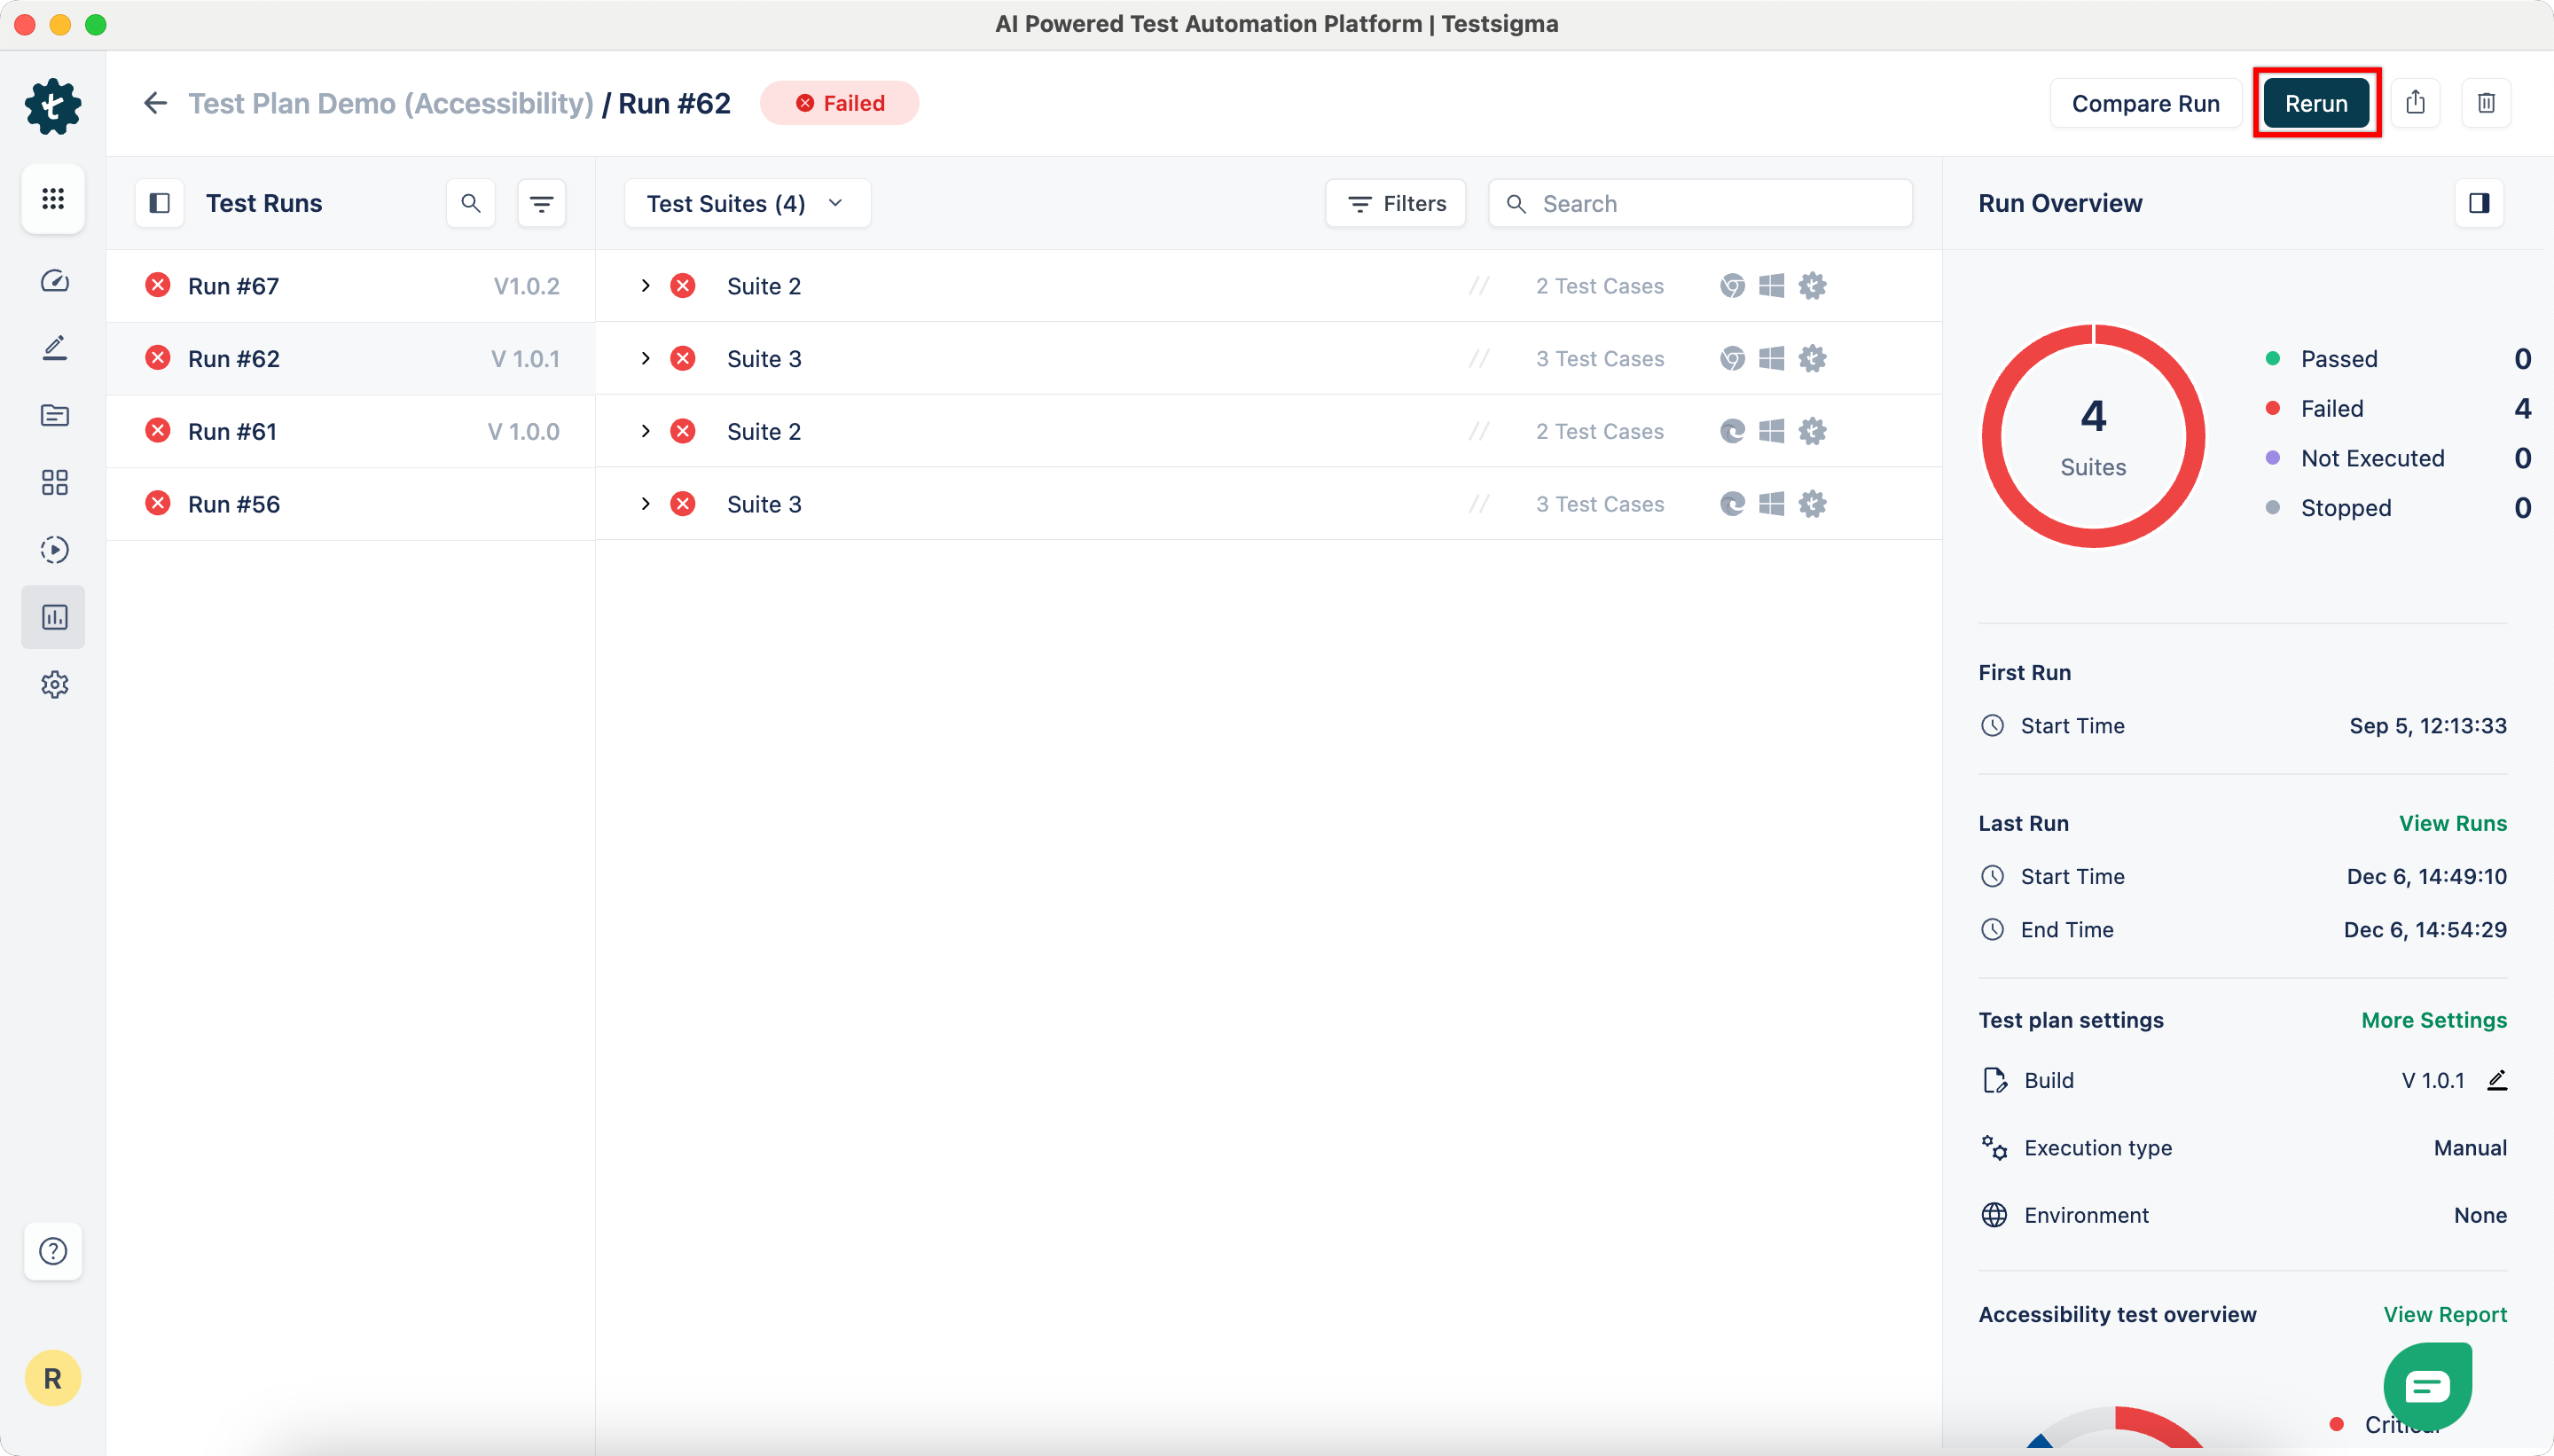2554x1456 pixels.
Task: Open the Test Suites (4) dropdown
Action: [746, 204]
